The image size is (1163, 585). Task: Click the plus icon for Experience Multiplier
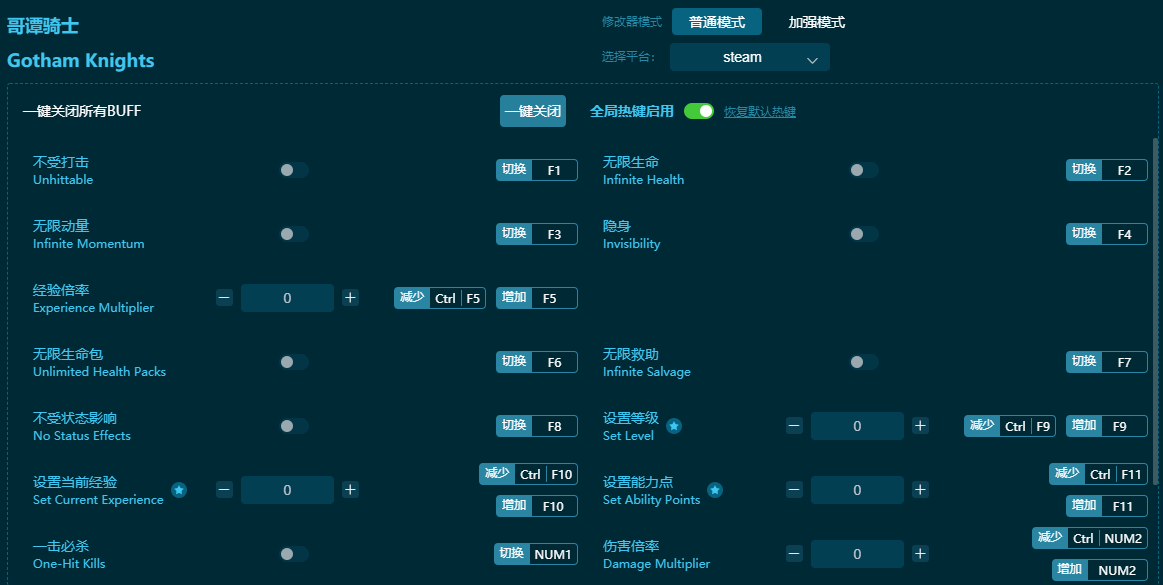pyautogui.click(x=350, y=298)
